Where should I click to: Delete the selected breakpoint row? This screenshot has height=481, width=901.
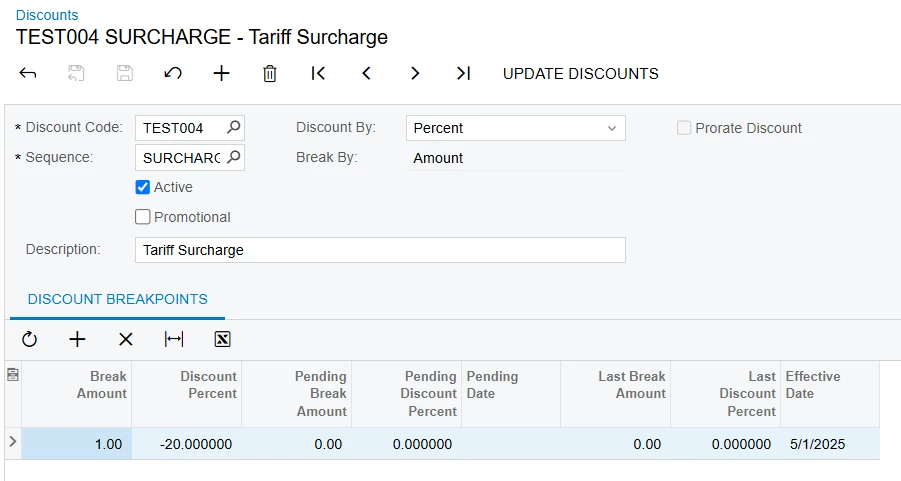click(125, 339)
